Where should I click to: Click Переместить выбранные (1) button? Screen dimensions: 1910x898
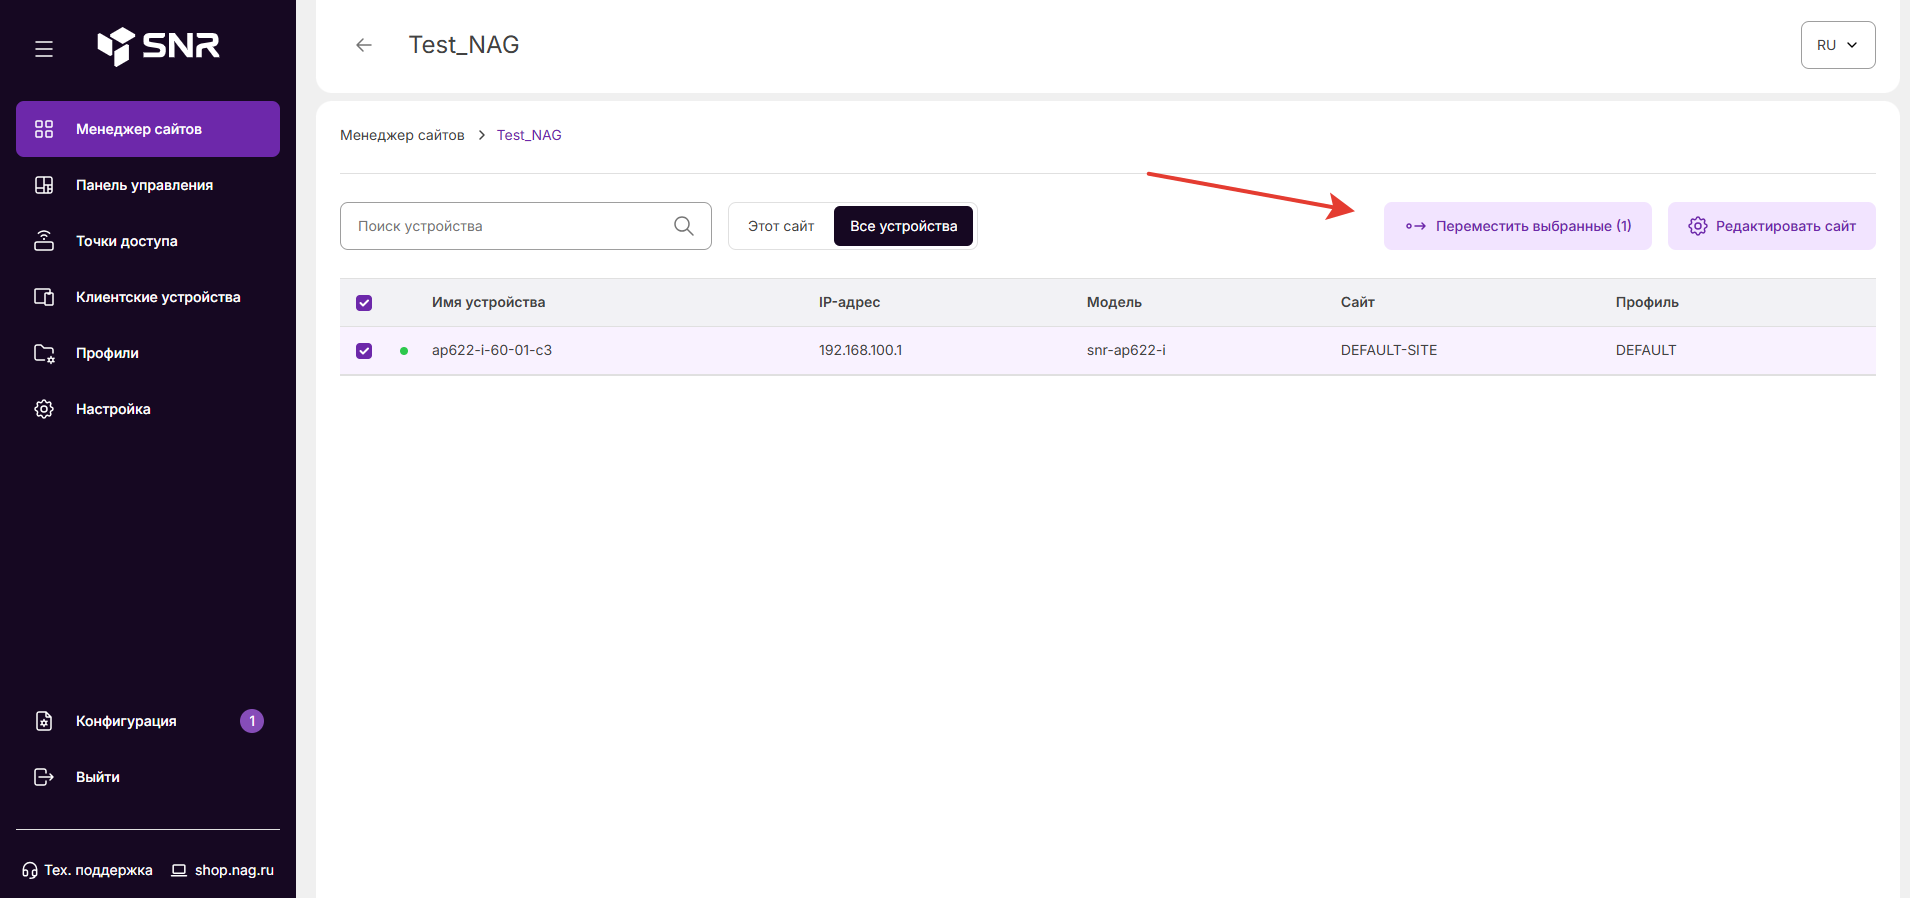(1518, 226)
